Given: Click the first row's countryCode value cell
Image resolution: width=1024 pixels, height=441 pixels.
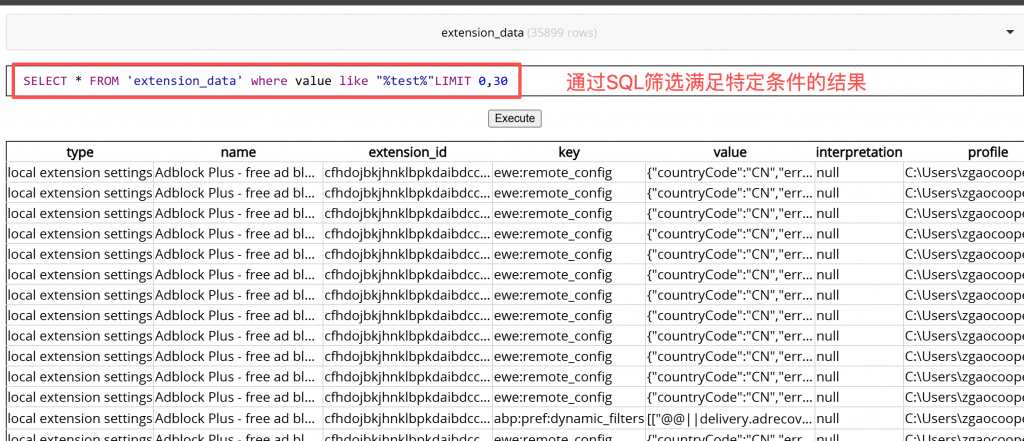Looking at the screenshot, I should [729, 172].
